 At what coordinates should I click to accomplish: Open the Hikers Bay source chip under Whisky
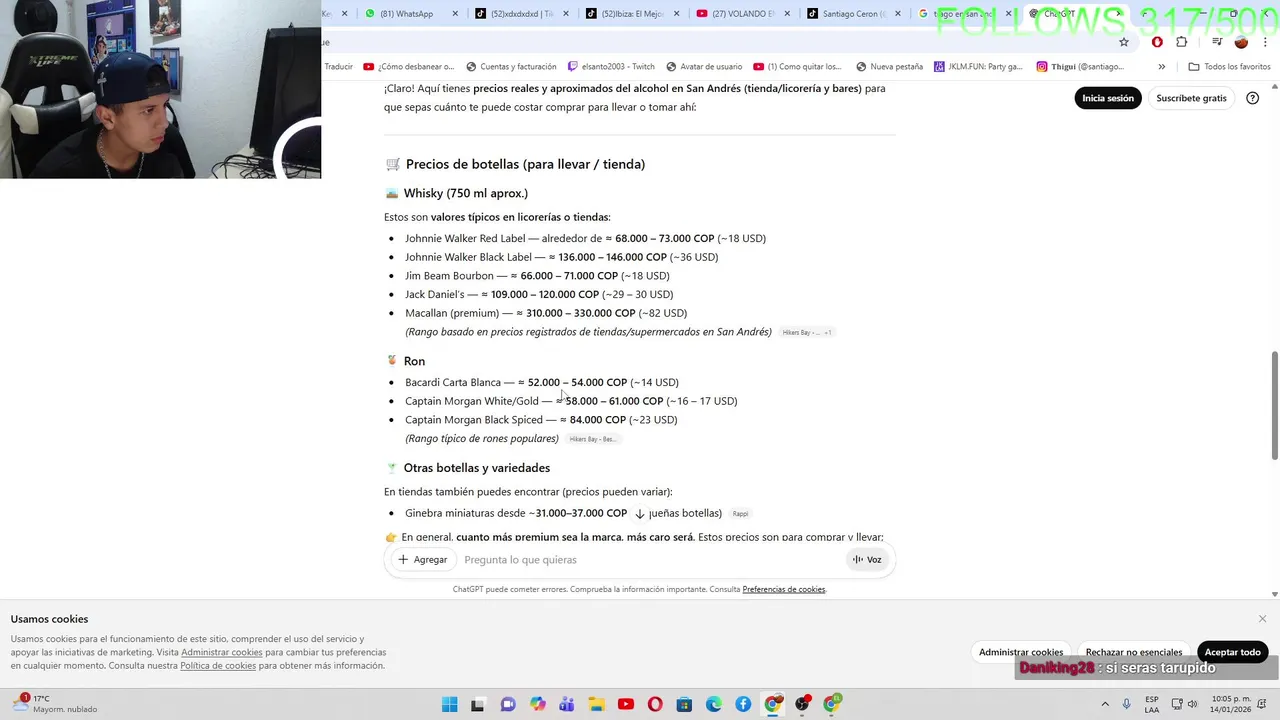(806, 332)
